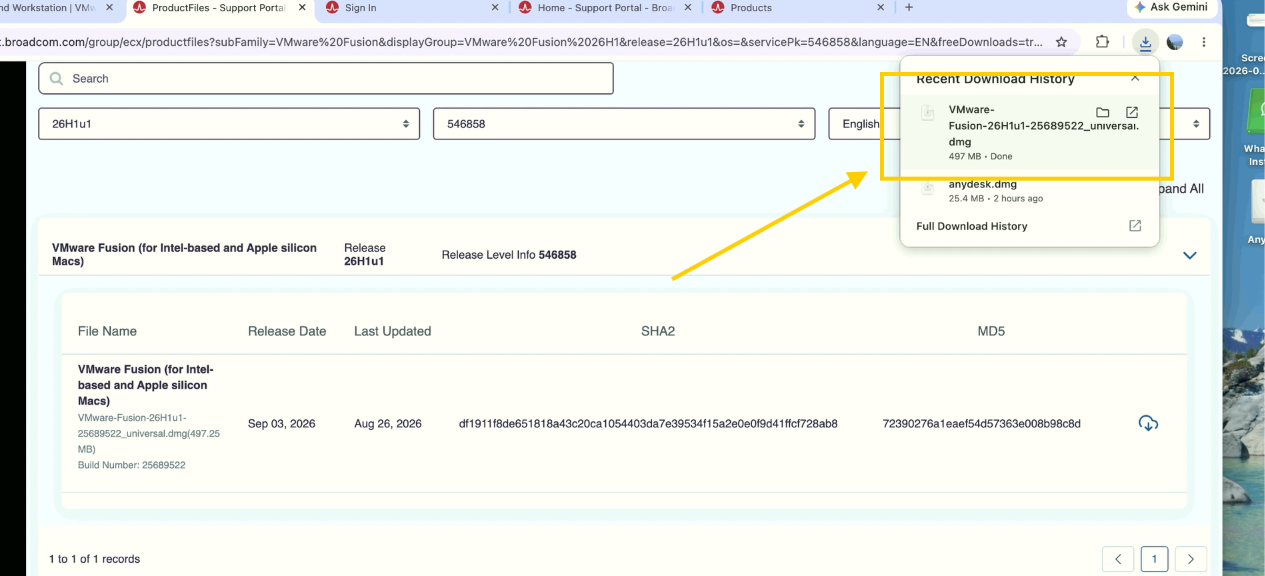Screen dimensions: 1265x576
Task: Open Full Download History
Action: pyautogui.click(x=972, y=226)
